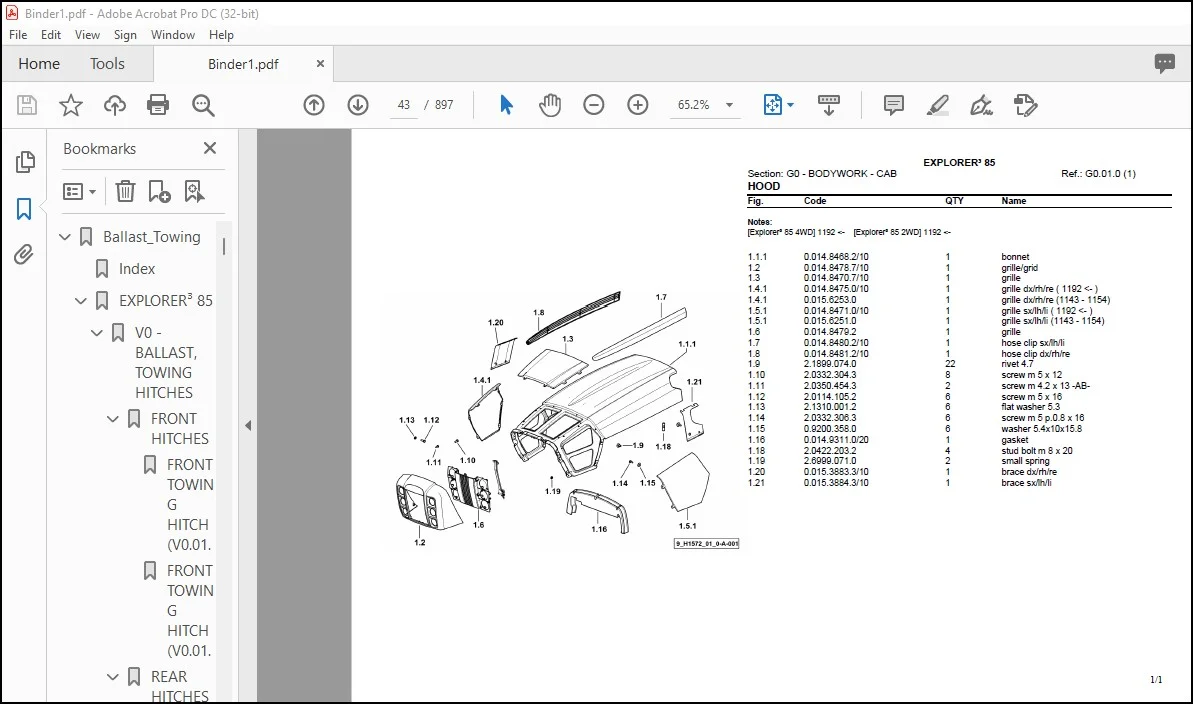Click the bookmarks panel scrollbar
Image resolution: width=1193 pixels, height=704 pixels.
[x=224, y=247]
